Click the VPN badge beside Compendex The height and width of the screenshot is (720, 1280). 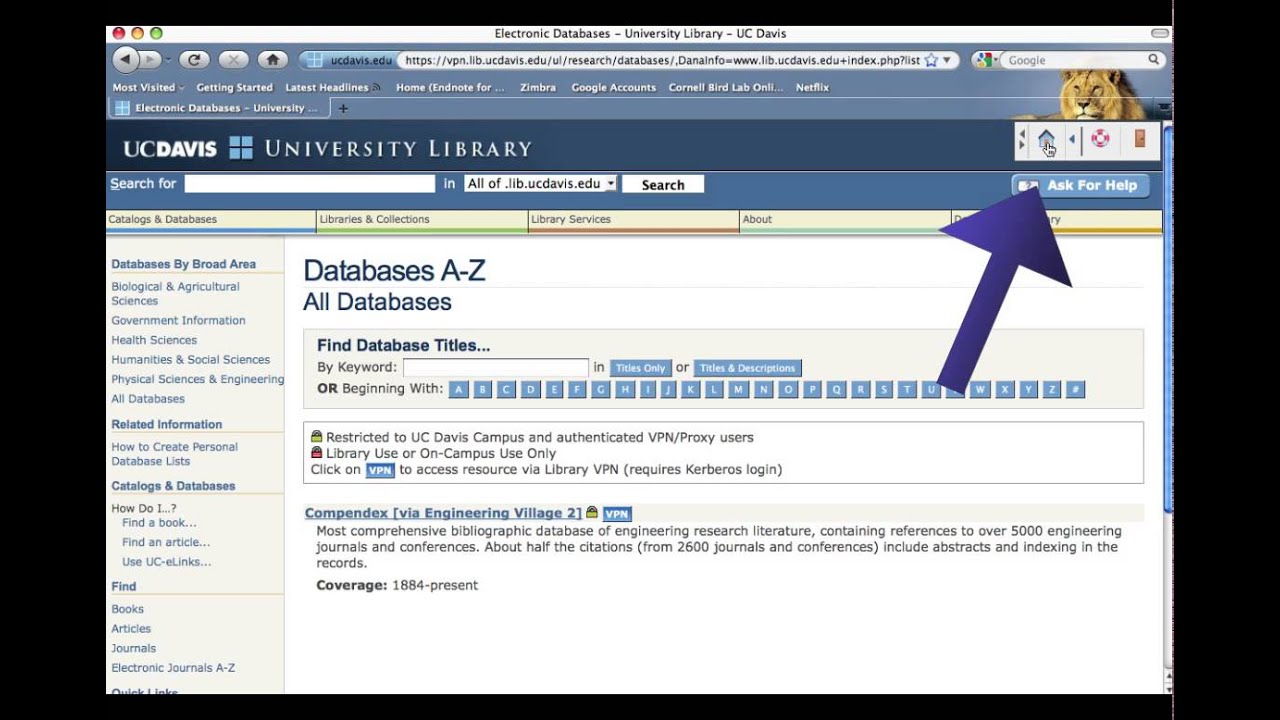coord(617,514)
